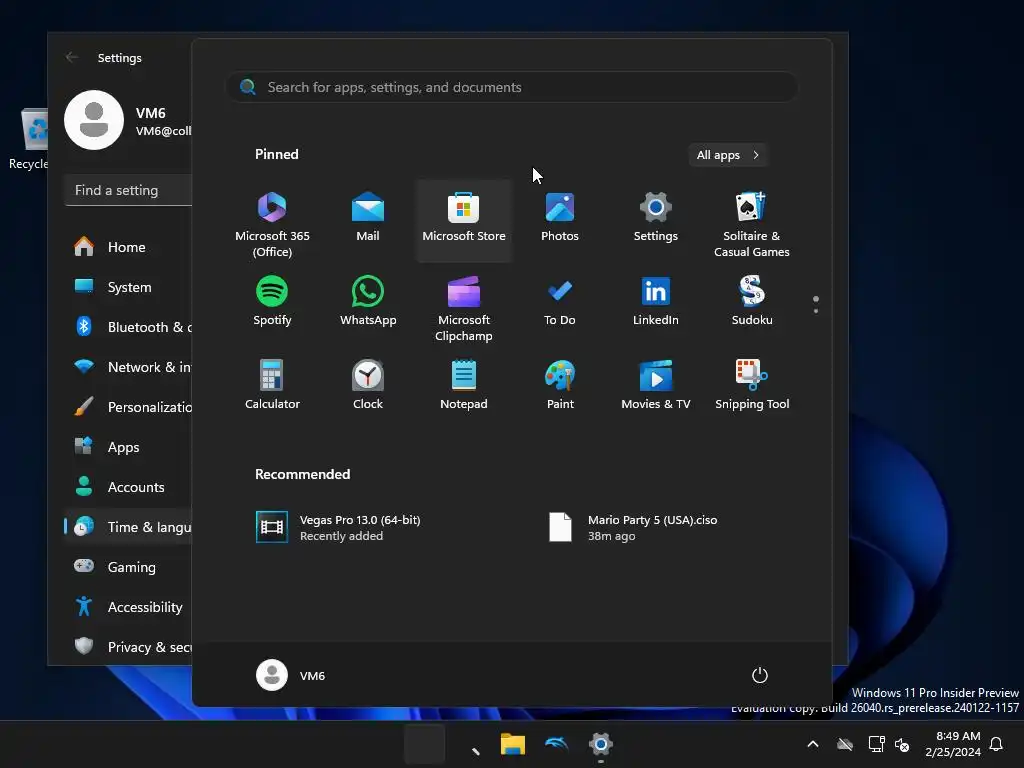Show hidden system tray icons
Screen dimensions: 1024x768
[813, 744]
